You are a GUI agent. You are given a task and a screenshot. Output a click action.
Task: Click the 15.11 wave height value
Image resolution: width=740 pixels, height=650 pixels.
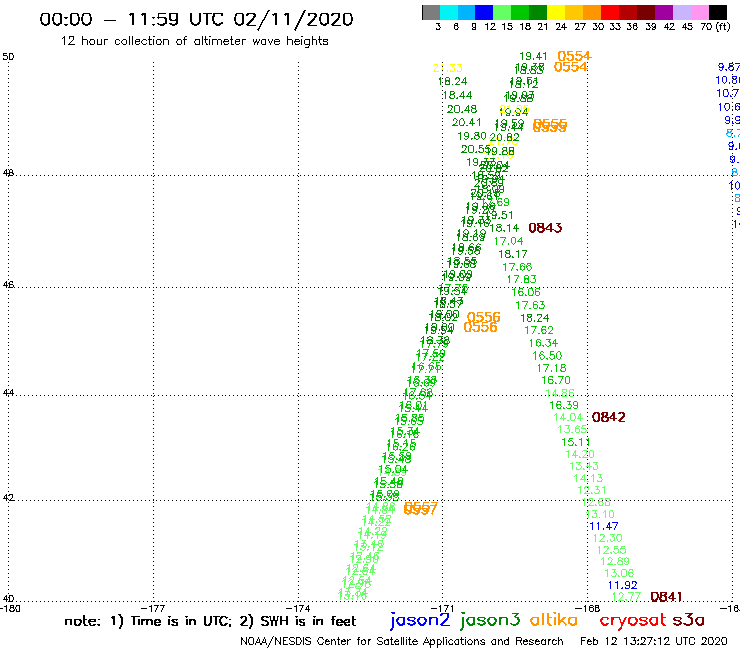click(x=575, y=442)
